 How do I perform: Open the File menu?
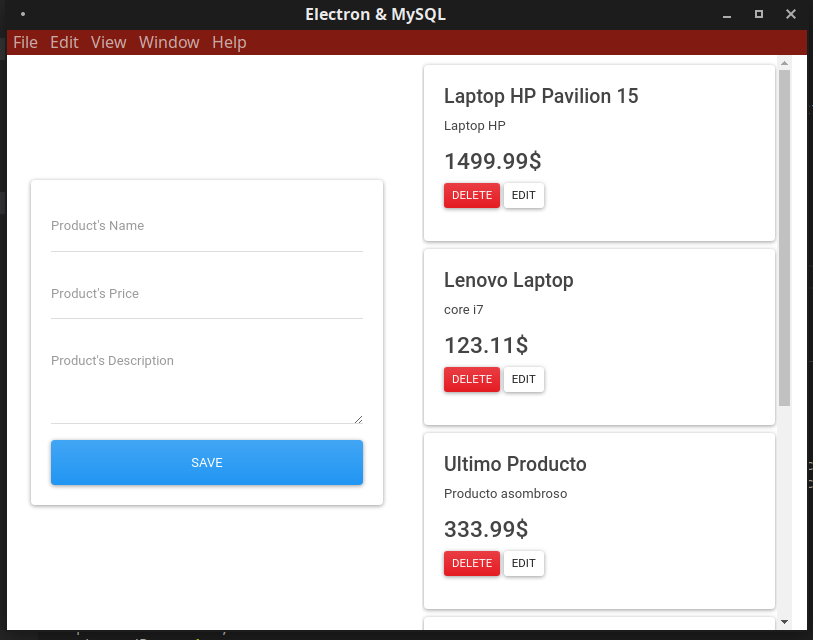pos(25,42)
